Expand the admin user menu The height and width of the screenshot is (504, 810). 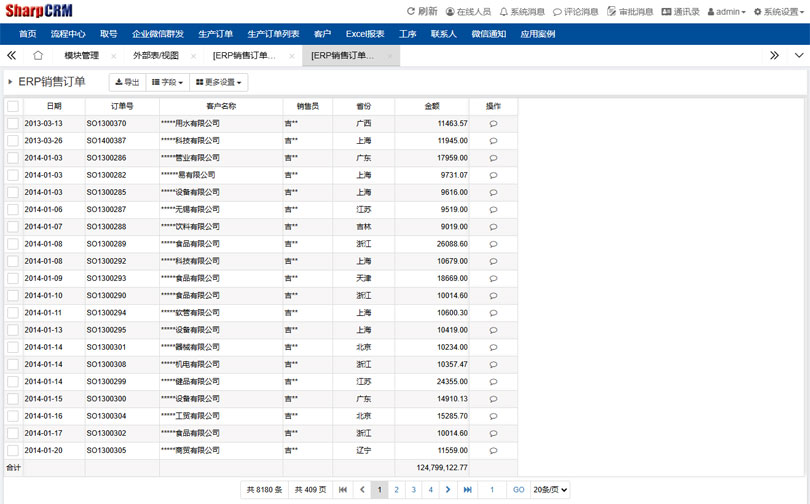[x=726, y=11]
